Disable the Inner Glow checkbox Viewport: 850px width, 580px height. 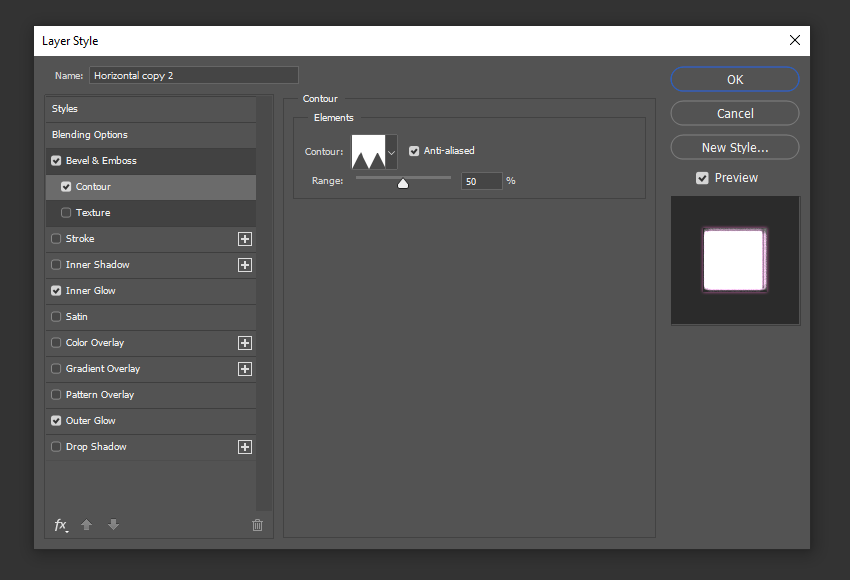pyautogui.click(x=56, y=291)
